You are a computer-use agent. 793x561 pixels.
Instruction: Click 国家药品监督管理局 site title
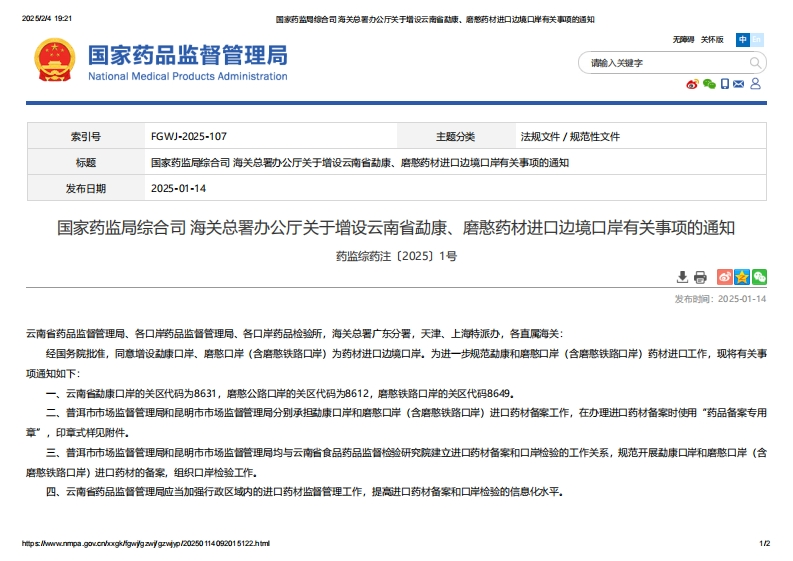pyautogui.click(x=187, y=55)
